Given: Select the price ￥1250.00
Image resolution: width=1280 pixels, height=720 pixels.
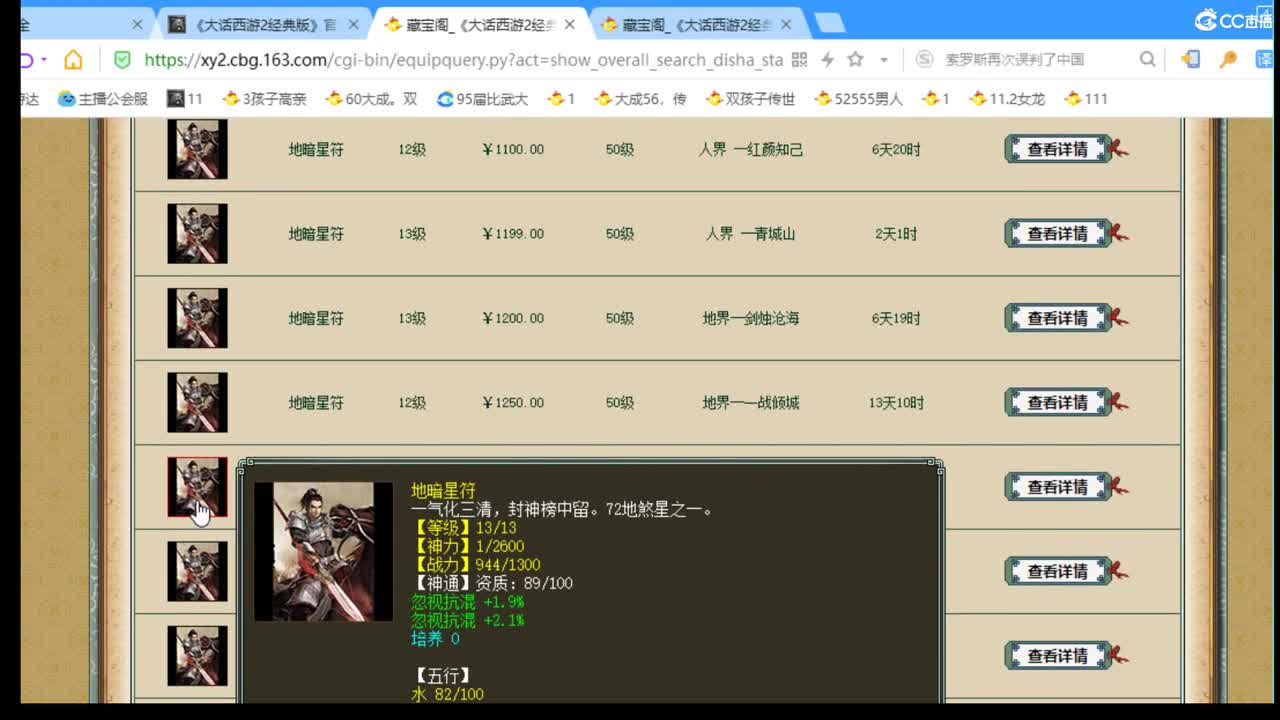Looking at the screenshot, I should click(513, 402).
